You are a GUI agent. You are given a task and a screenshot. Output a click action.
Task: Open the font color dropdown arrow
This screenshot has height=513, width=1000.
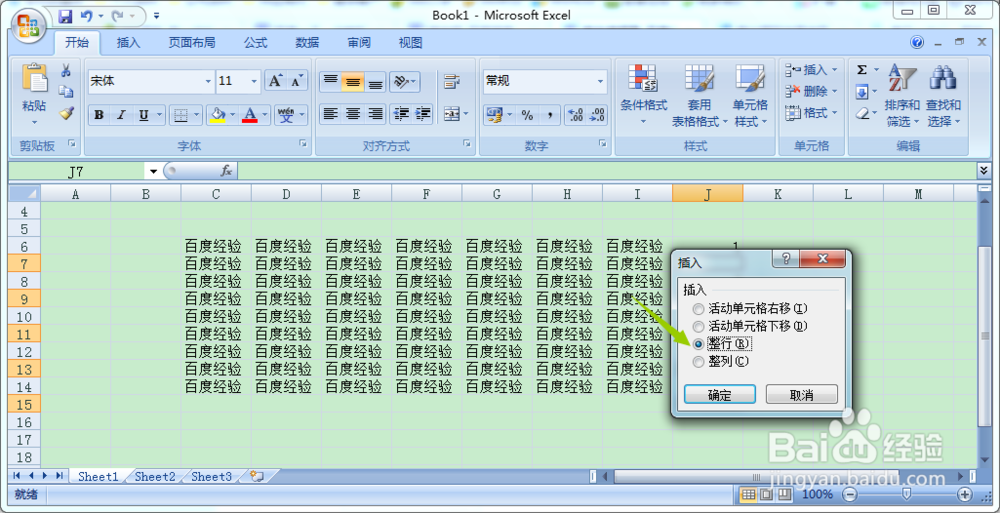tap(265, 115)
